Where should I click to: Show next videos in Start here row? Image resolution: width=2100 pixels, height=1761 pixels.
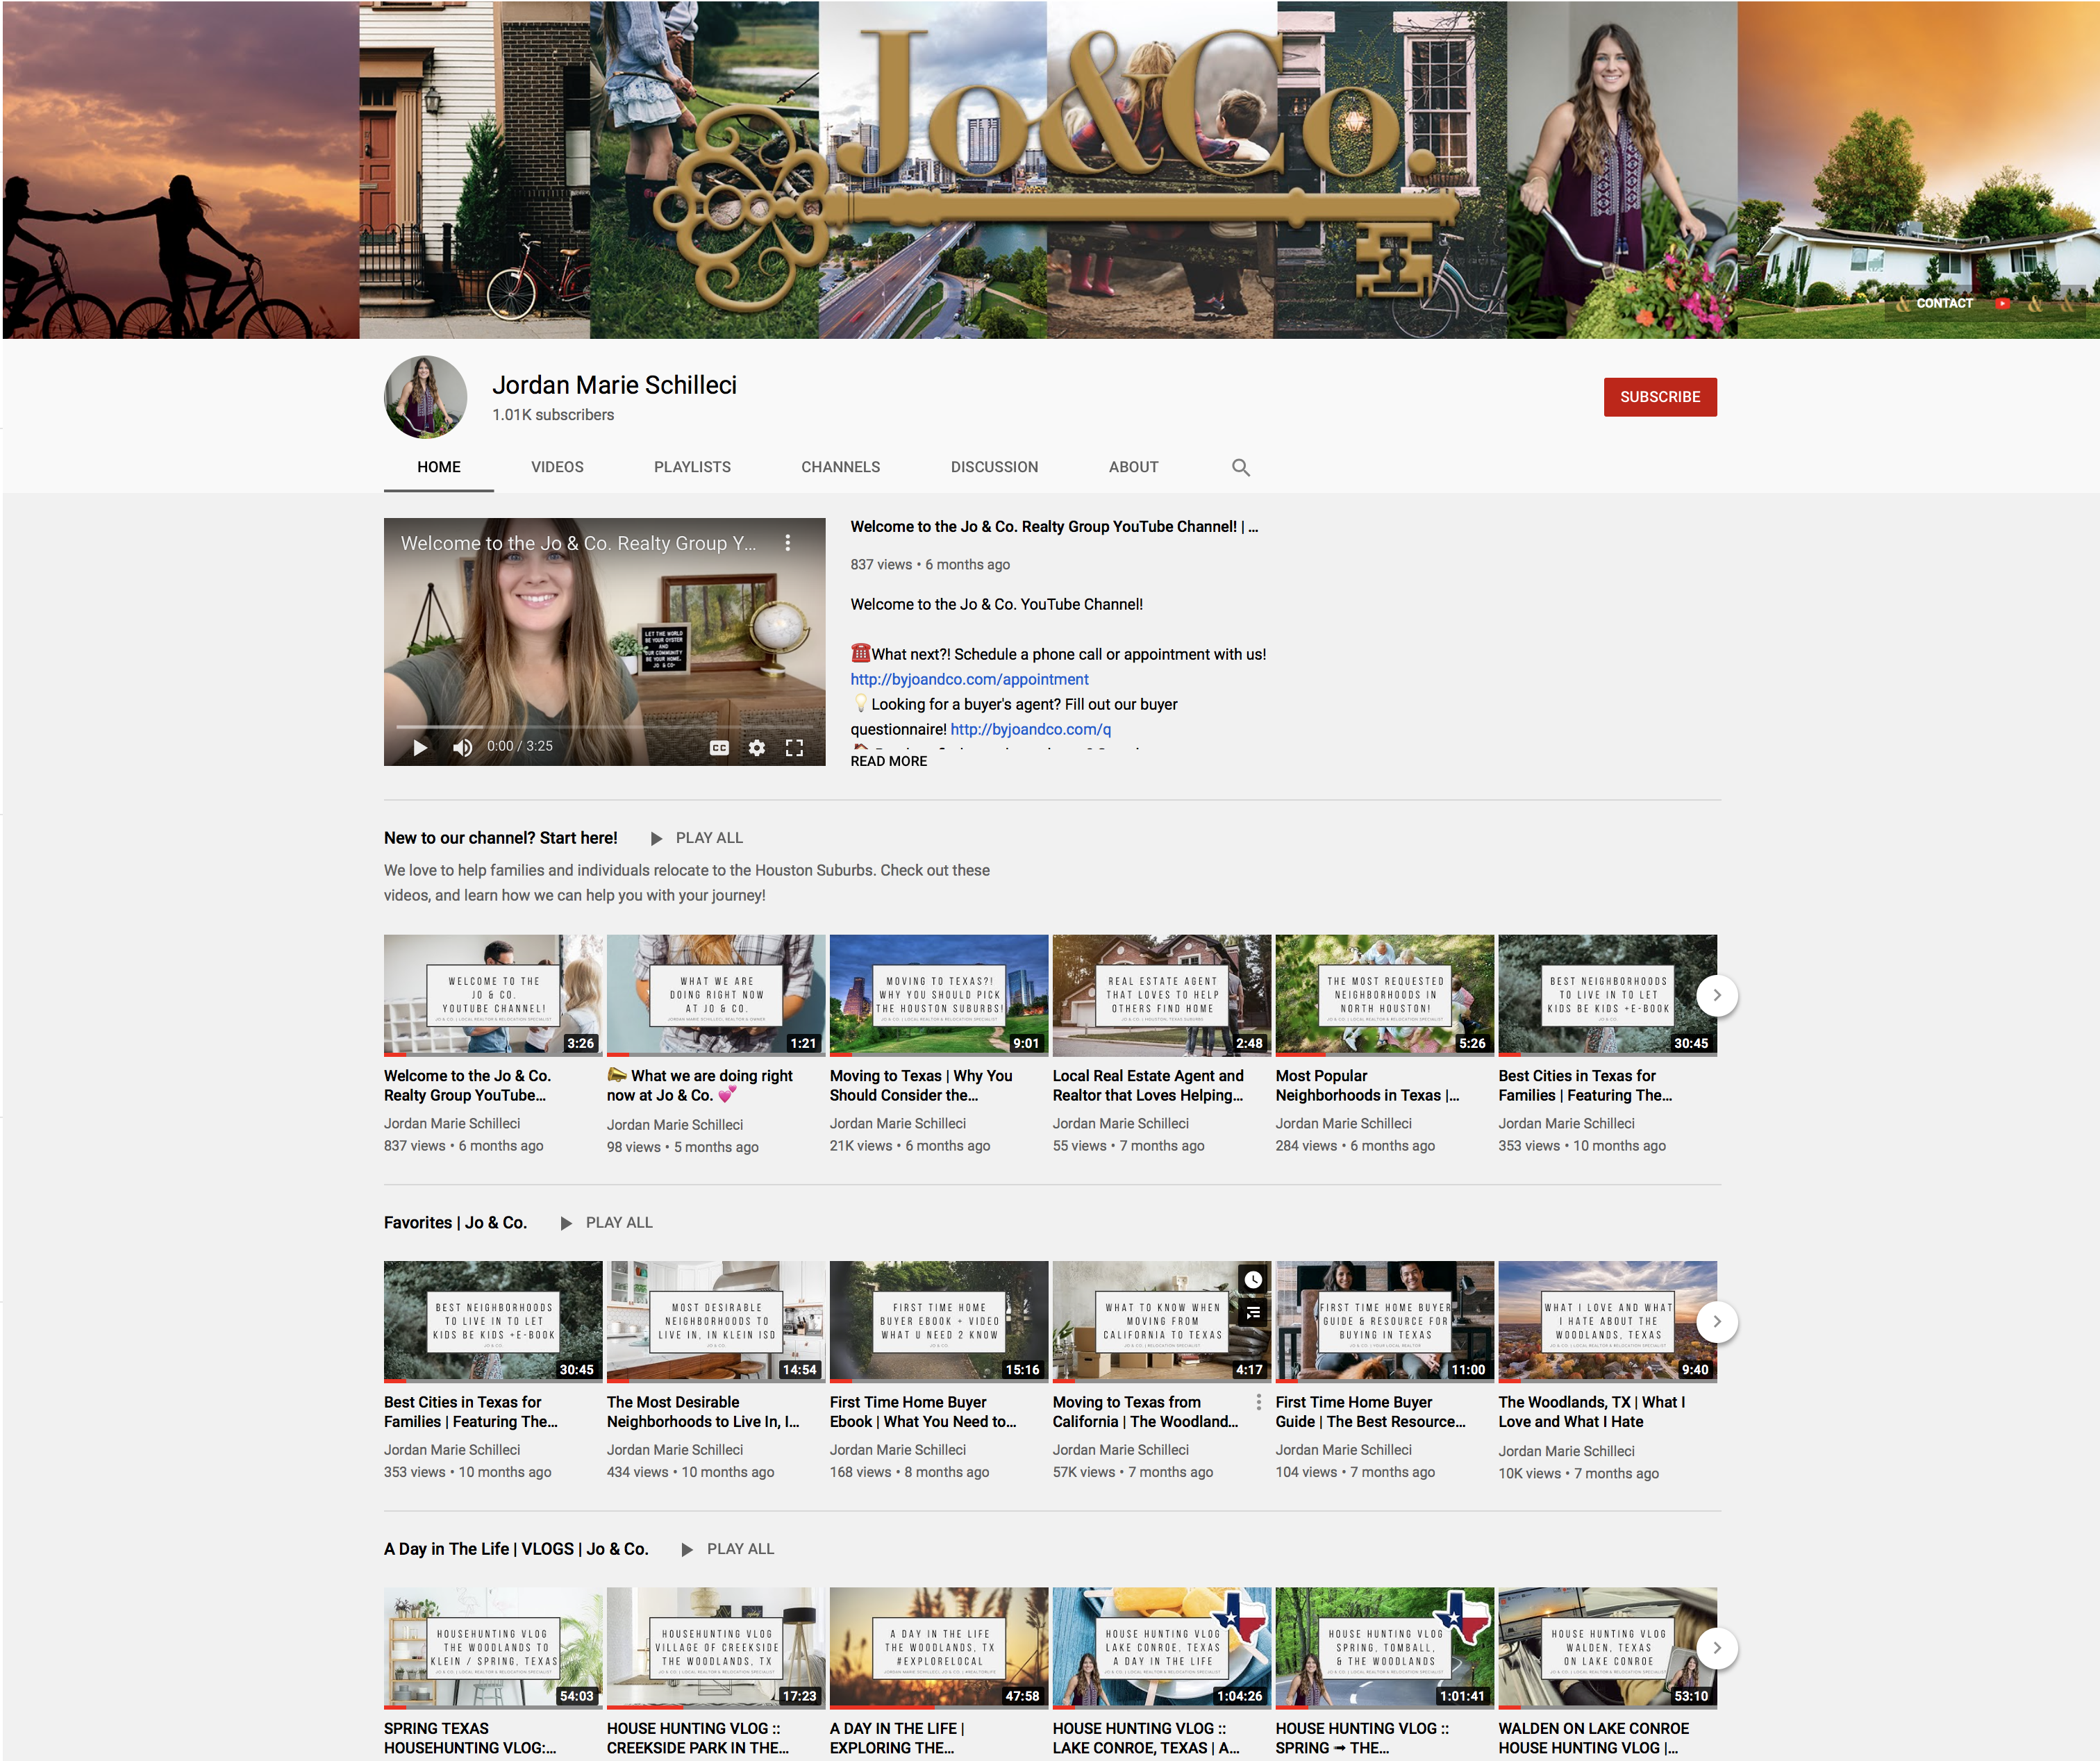tap(1717, 995)
